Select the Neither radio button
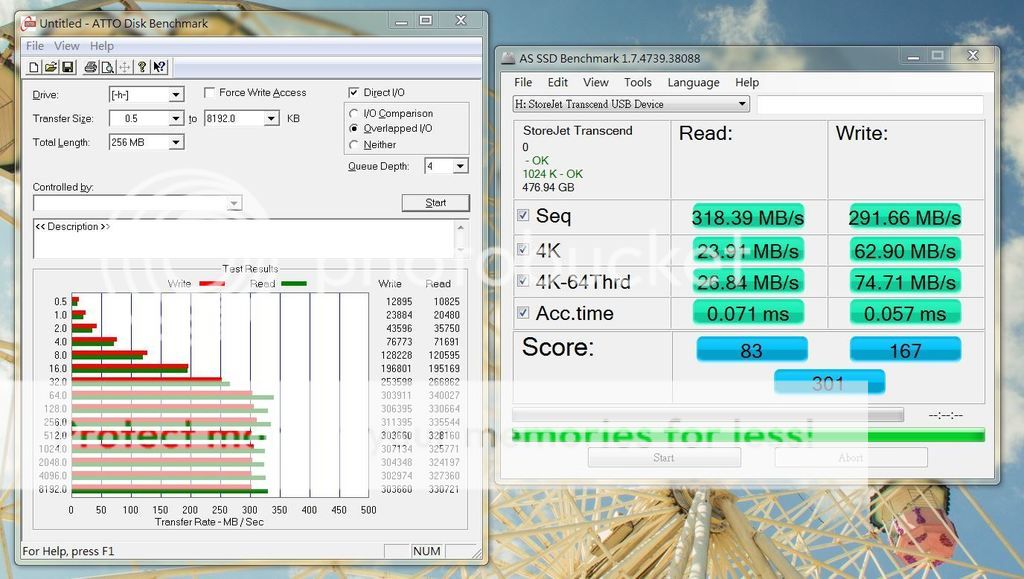Viewport: 1024px width, 579px height. coord(353,145)
